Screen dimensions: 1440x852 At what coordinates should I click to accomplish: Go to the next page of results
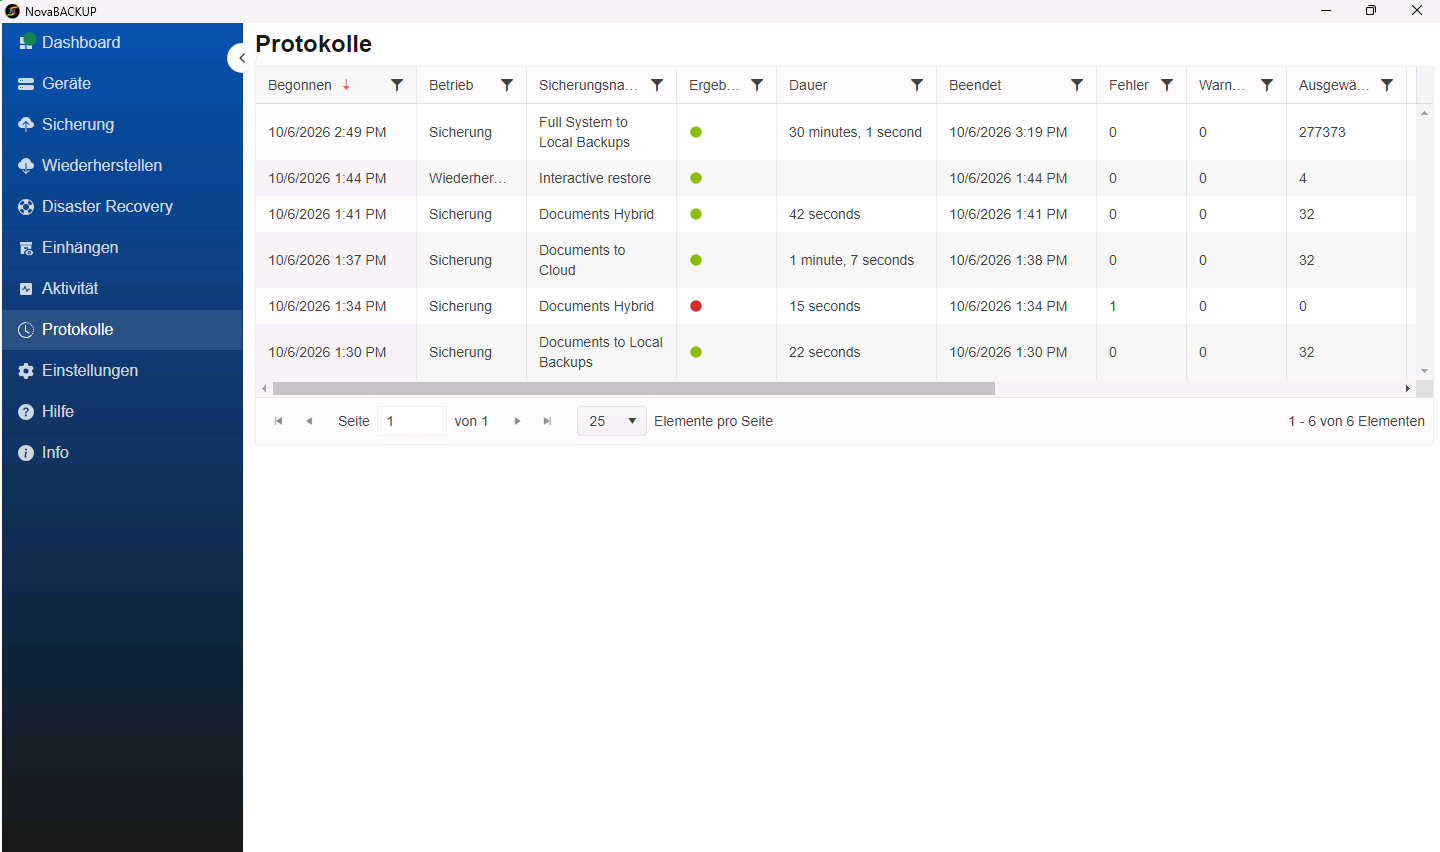(517, 421)
